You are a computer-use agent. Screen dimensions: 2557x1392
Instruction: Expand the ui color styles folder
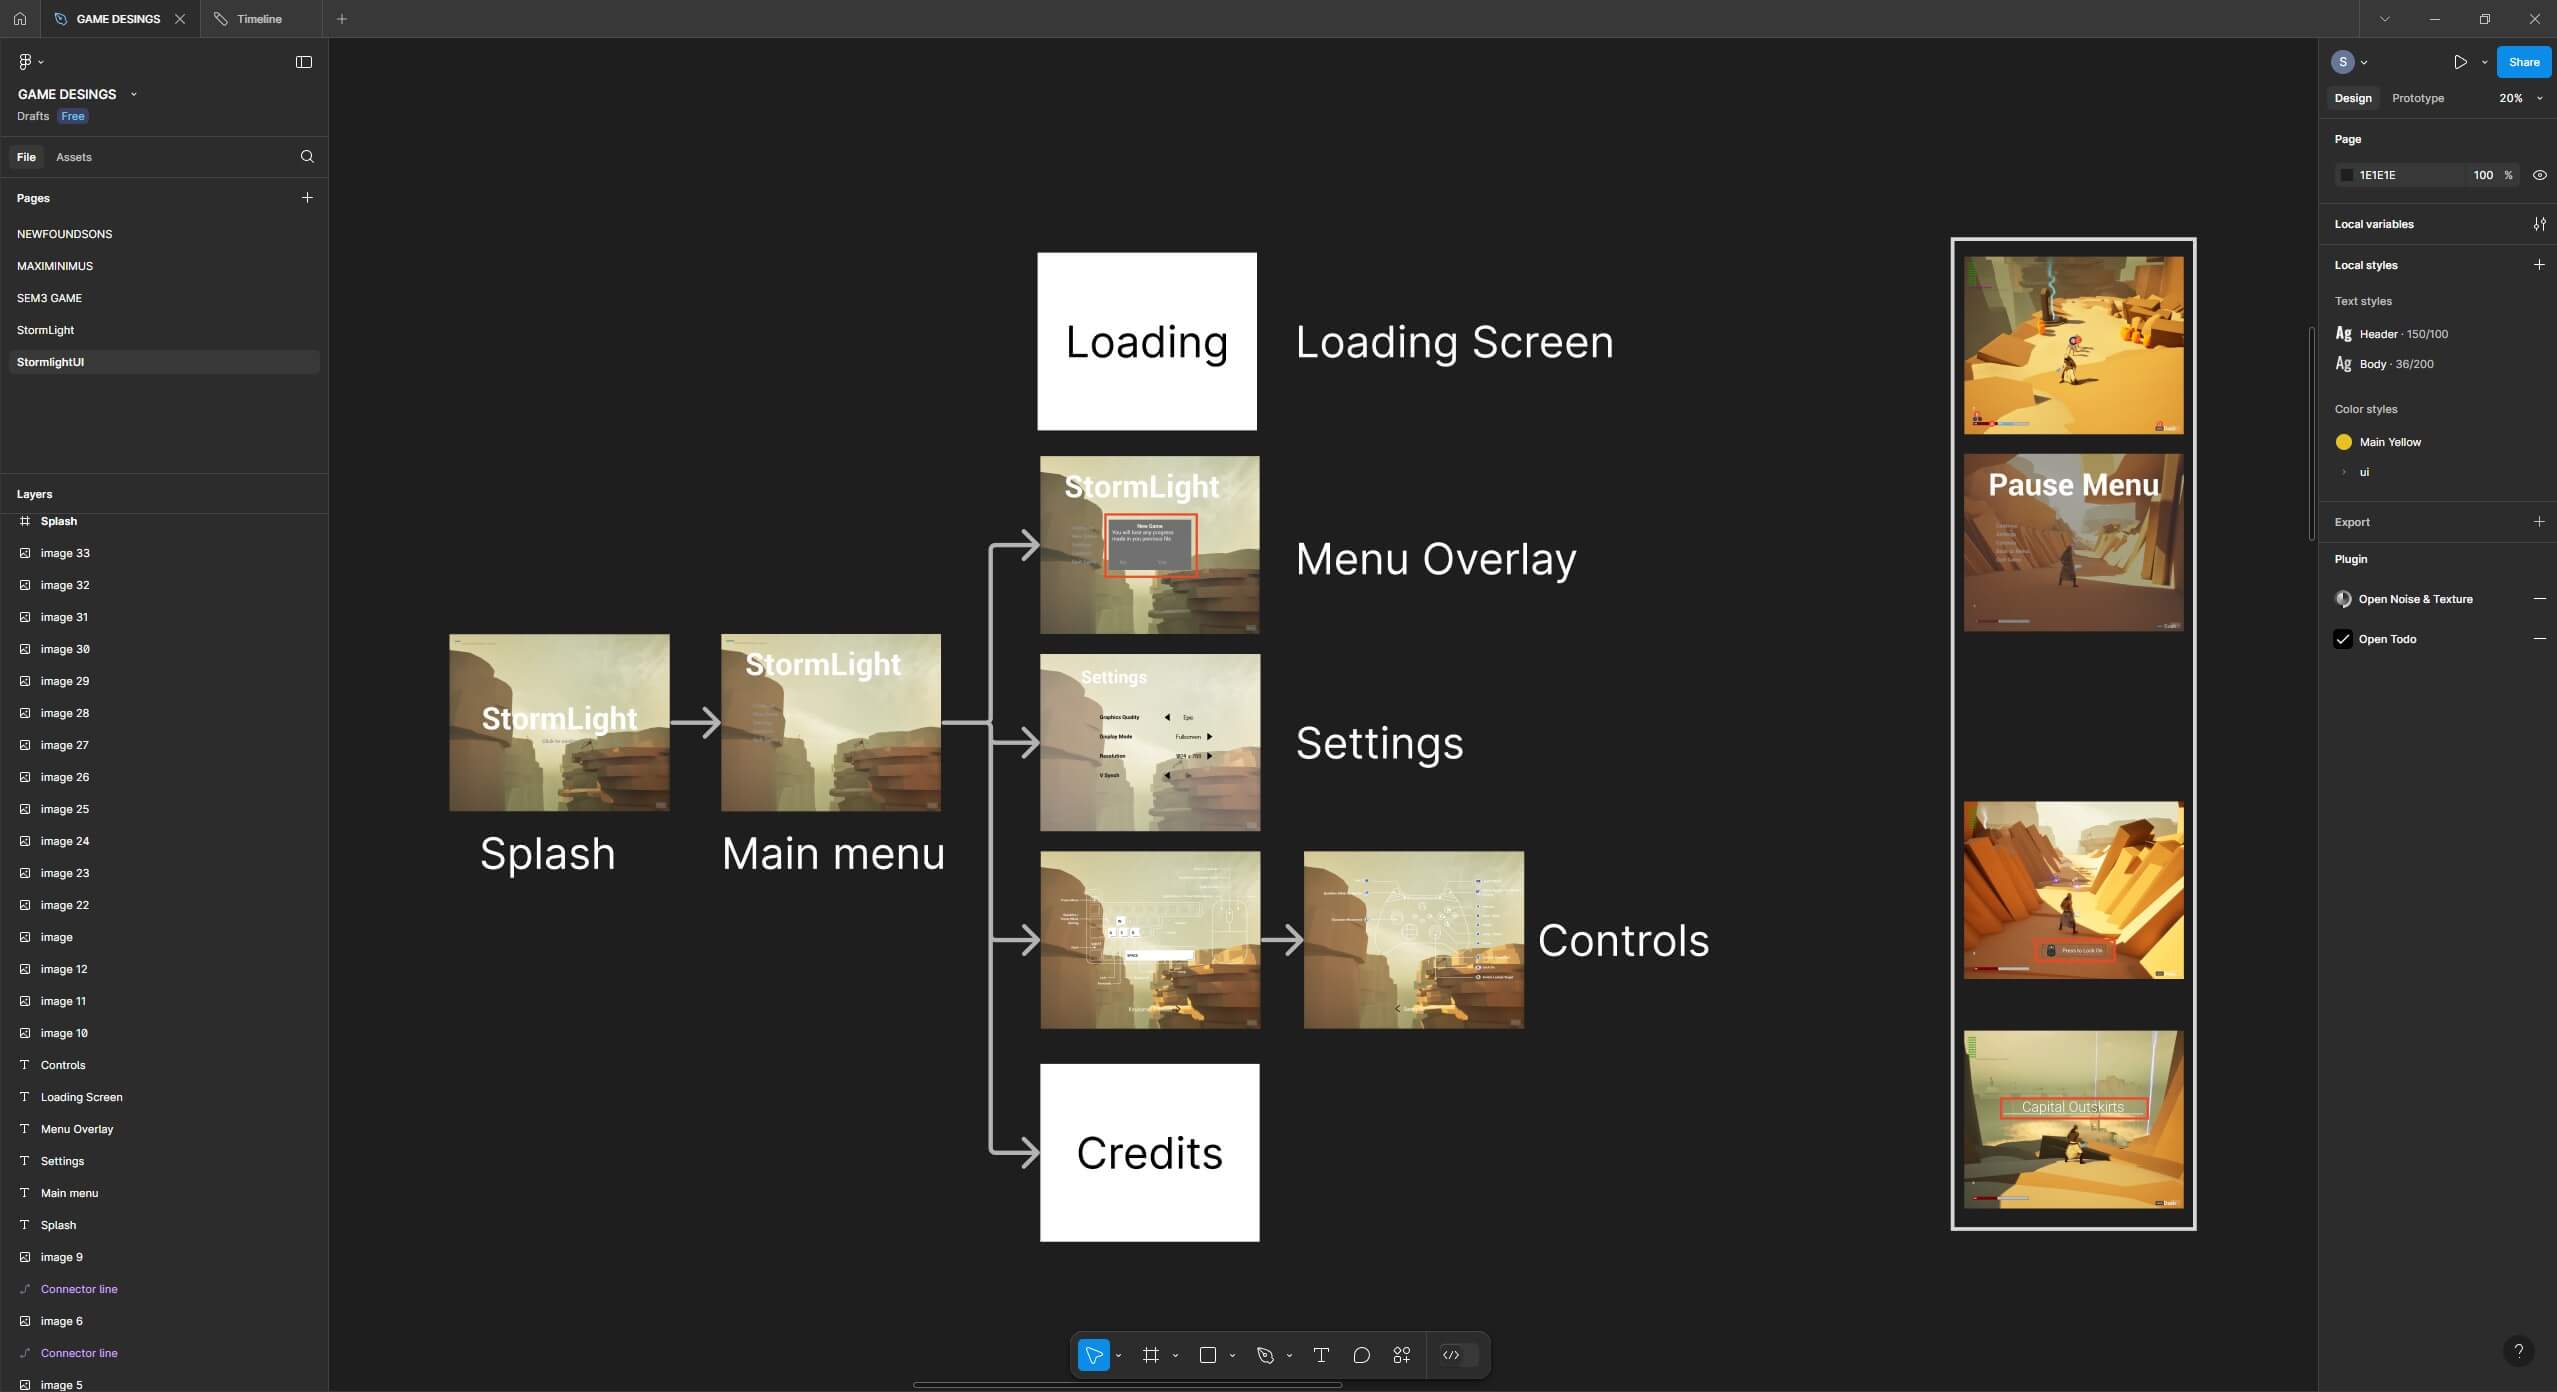click(2344, 472)
